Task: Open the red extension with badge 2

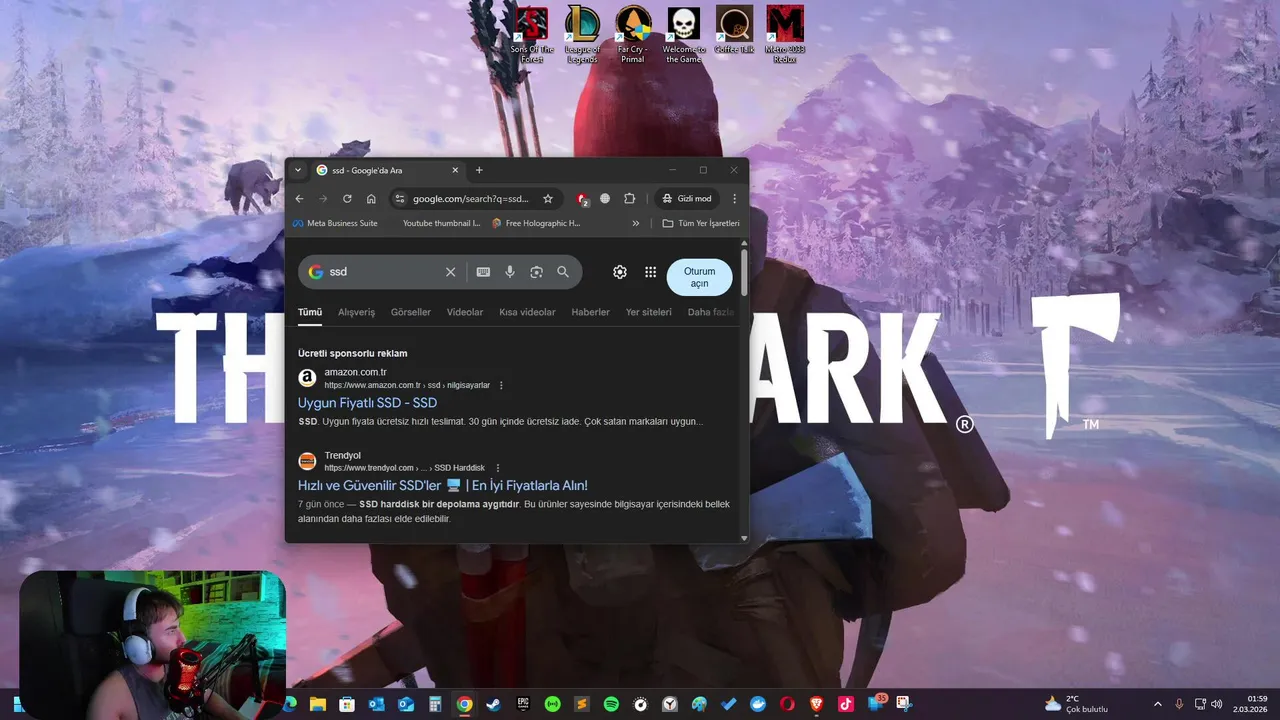Action: point(582,199)
